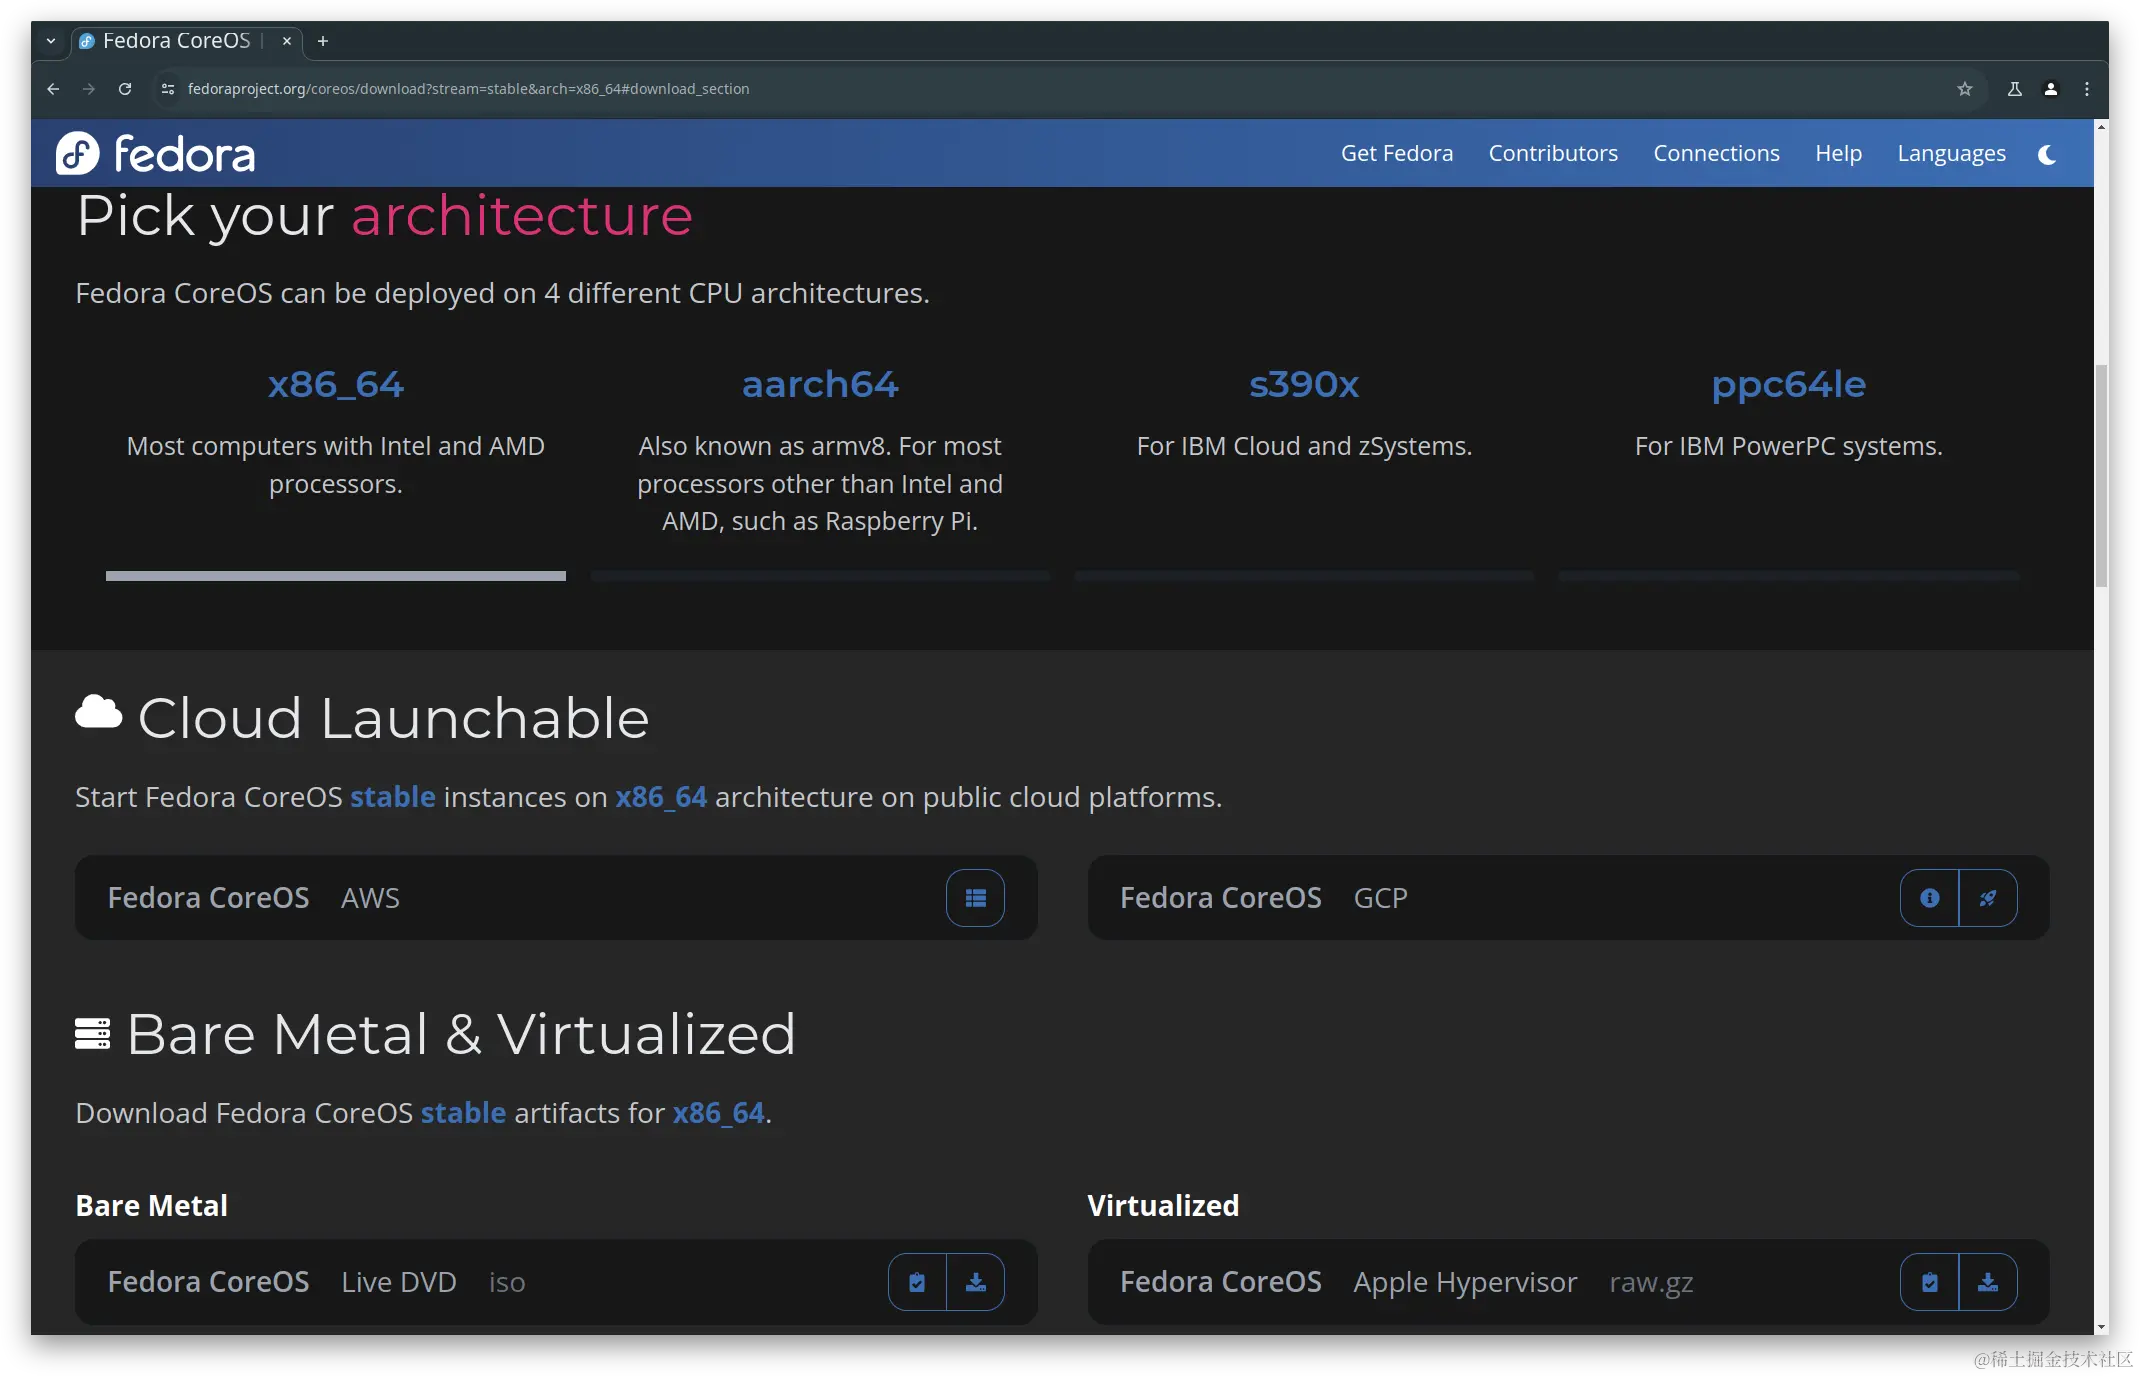This screenshot has height=1376, width=2140.
Task: Select the aarch64 architecture
Action: pyautogui.click(x=820, y=384)
